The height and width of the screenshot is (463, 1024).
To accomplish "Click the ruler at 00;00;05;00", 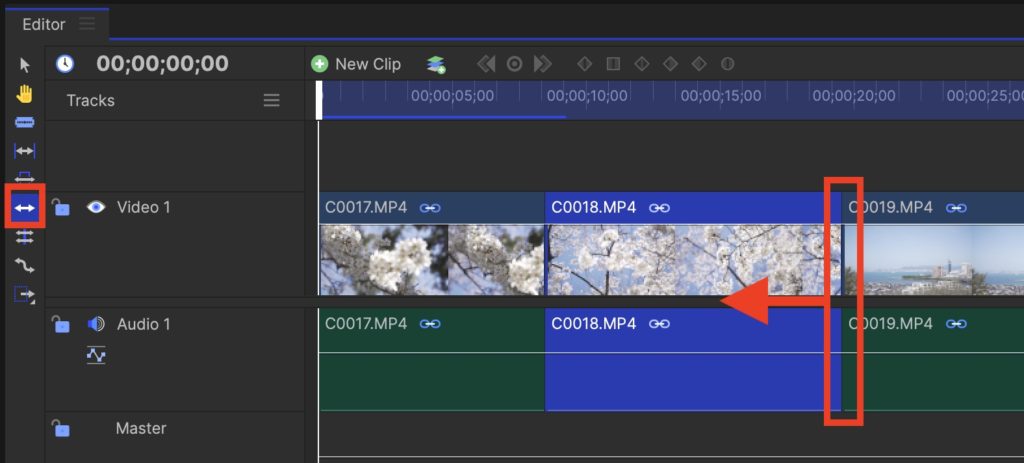I will (x=453, y=96).
